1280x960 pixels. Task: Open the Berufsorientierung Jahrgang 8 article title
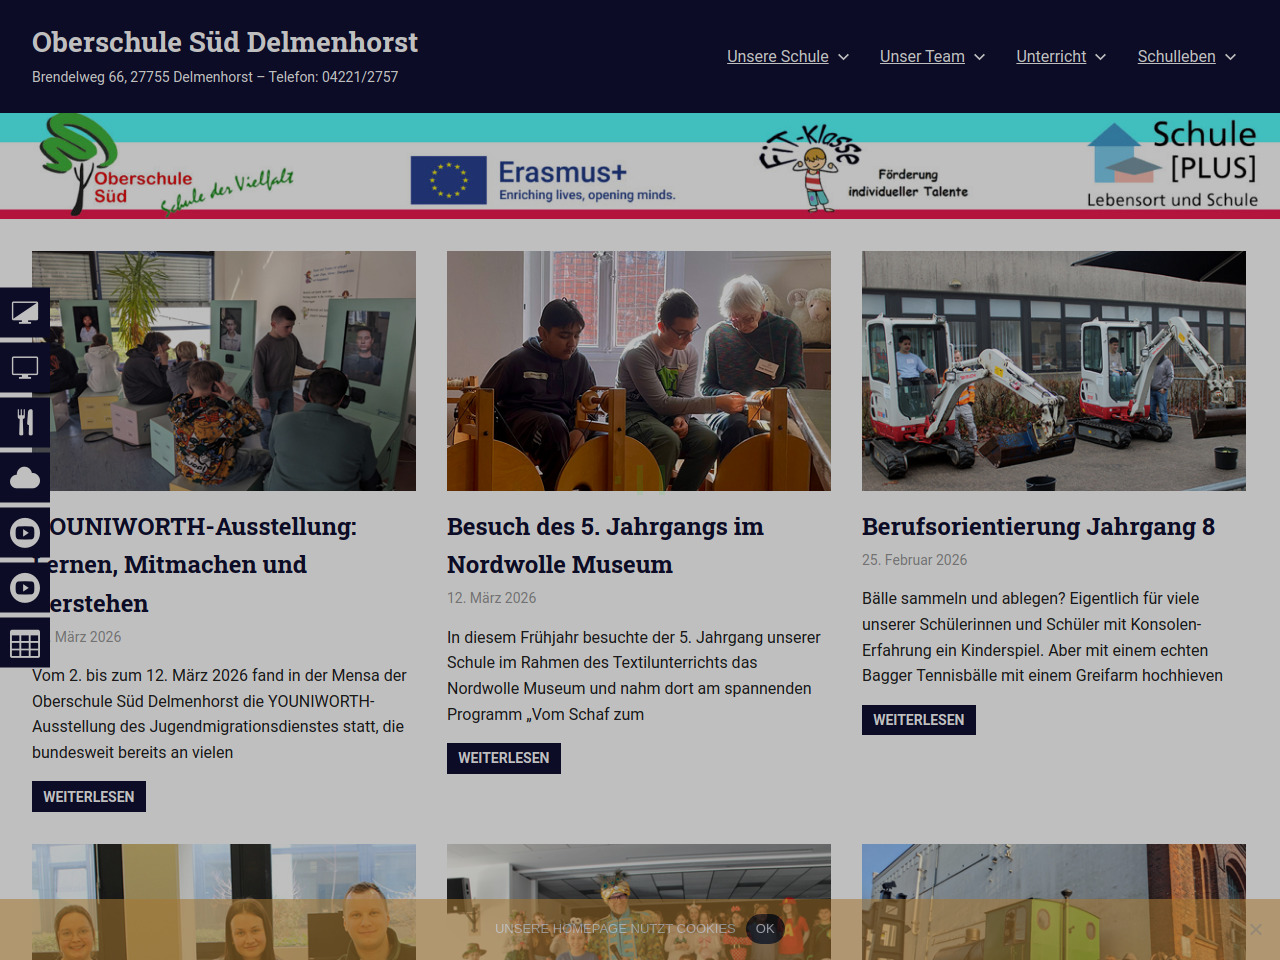point(1038,527)
